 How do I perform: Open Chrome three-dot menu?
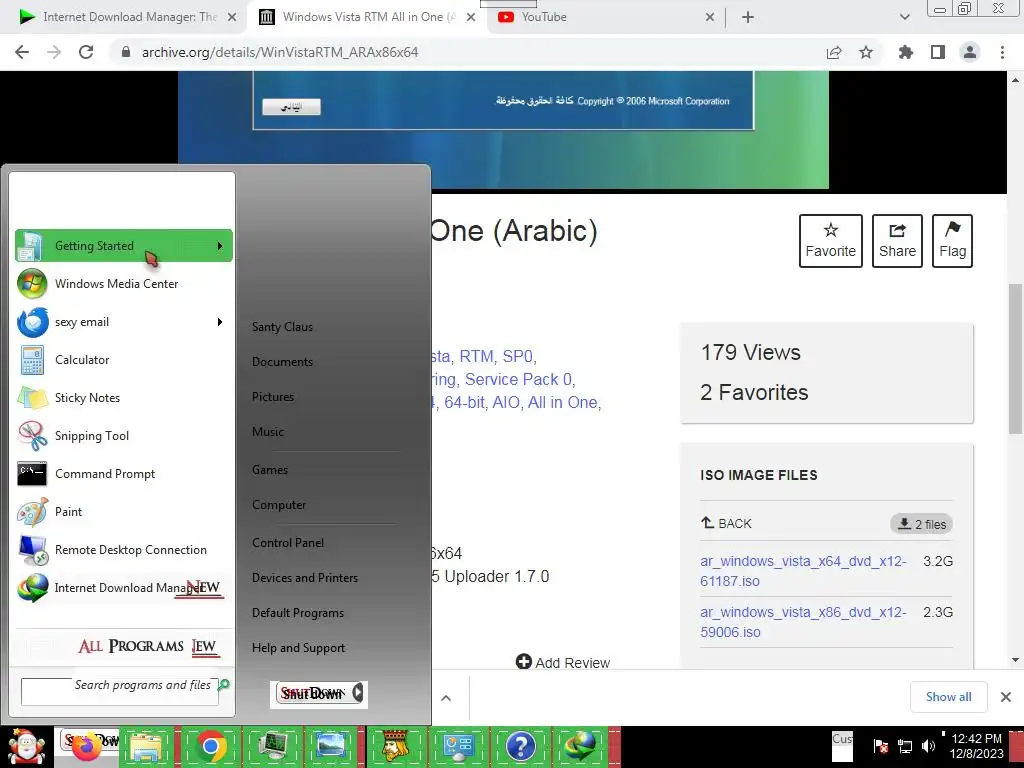point(1002,52)
